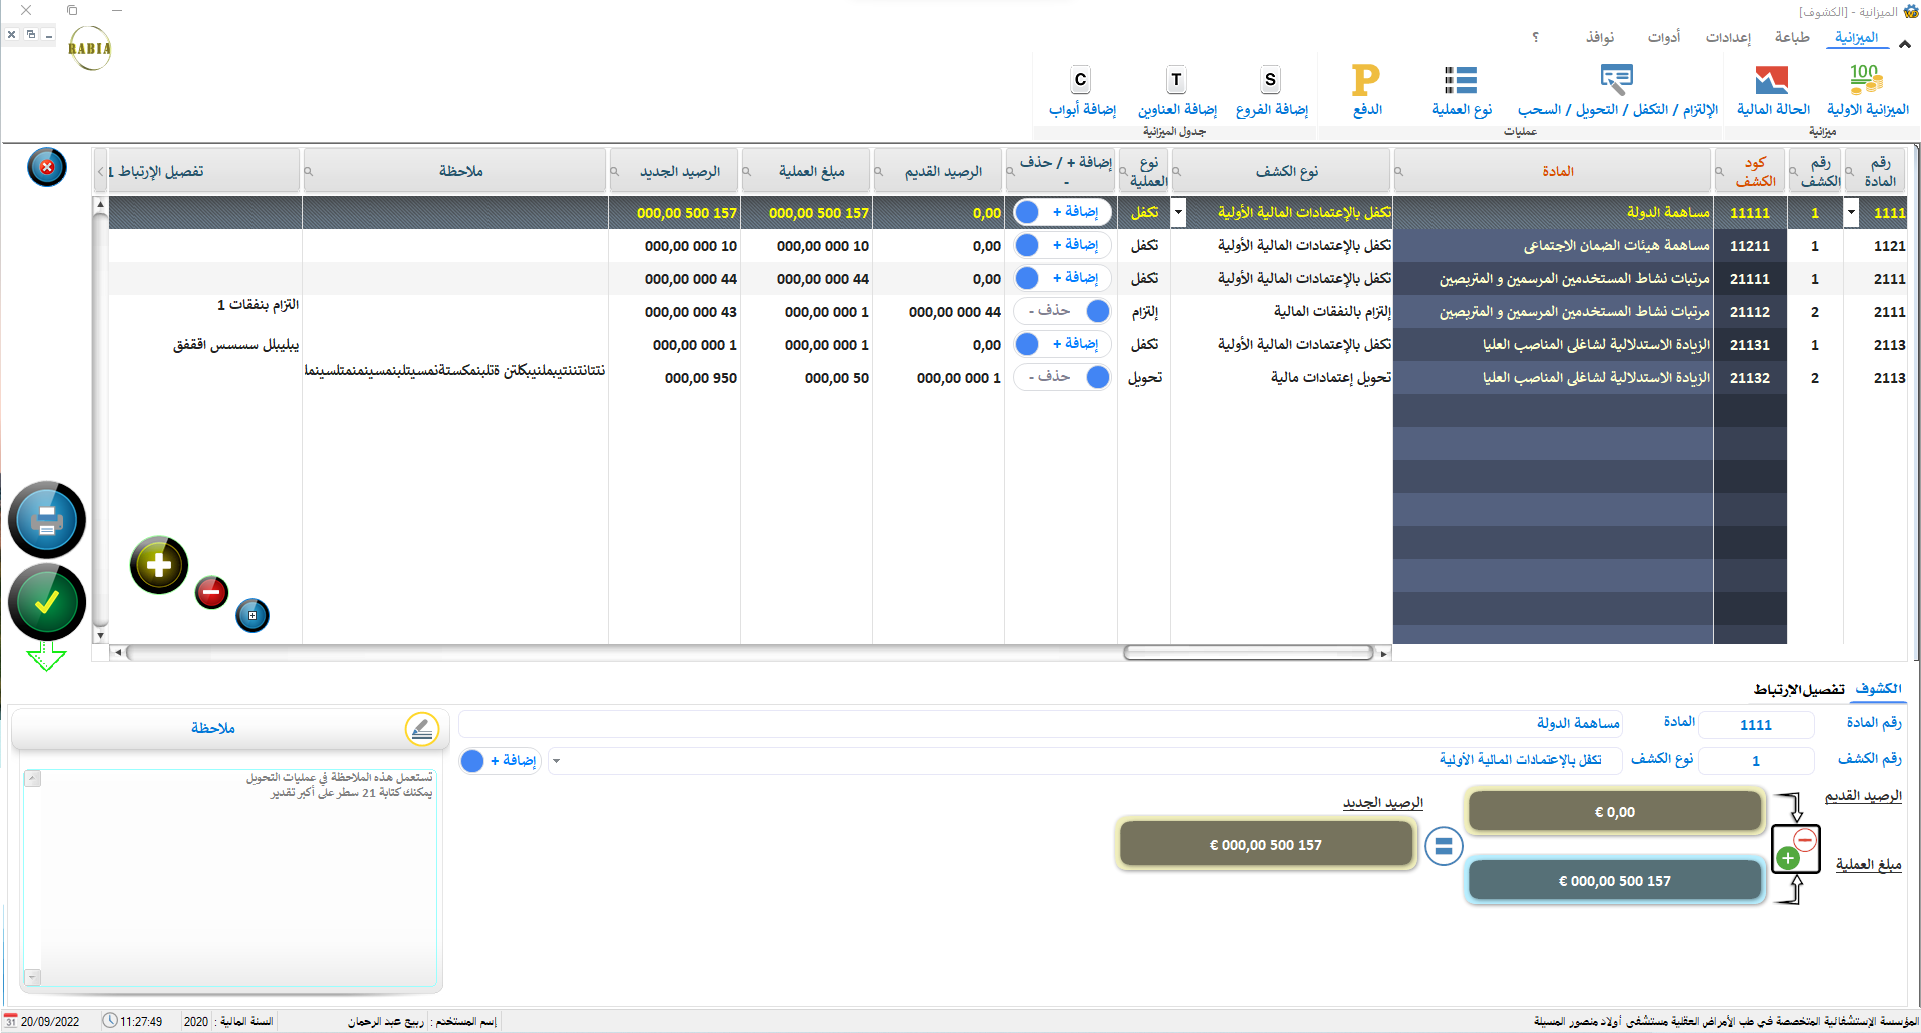Open نوع الكشف dropdown in first row
The width and height of the screenshot is (1921, 1033).
pyautogui.click(x=1178, y=212)
